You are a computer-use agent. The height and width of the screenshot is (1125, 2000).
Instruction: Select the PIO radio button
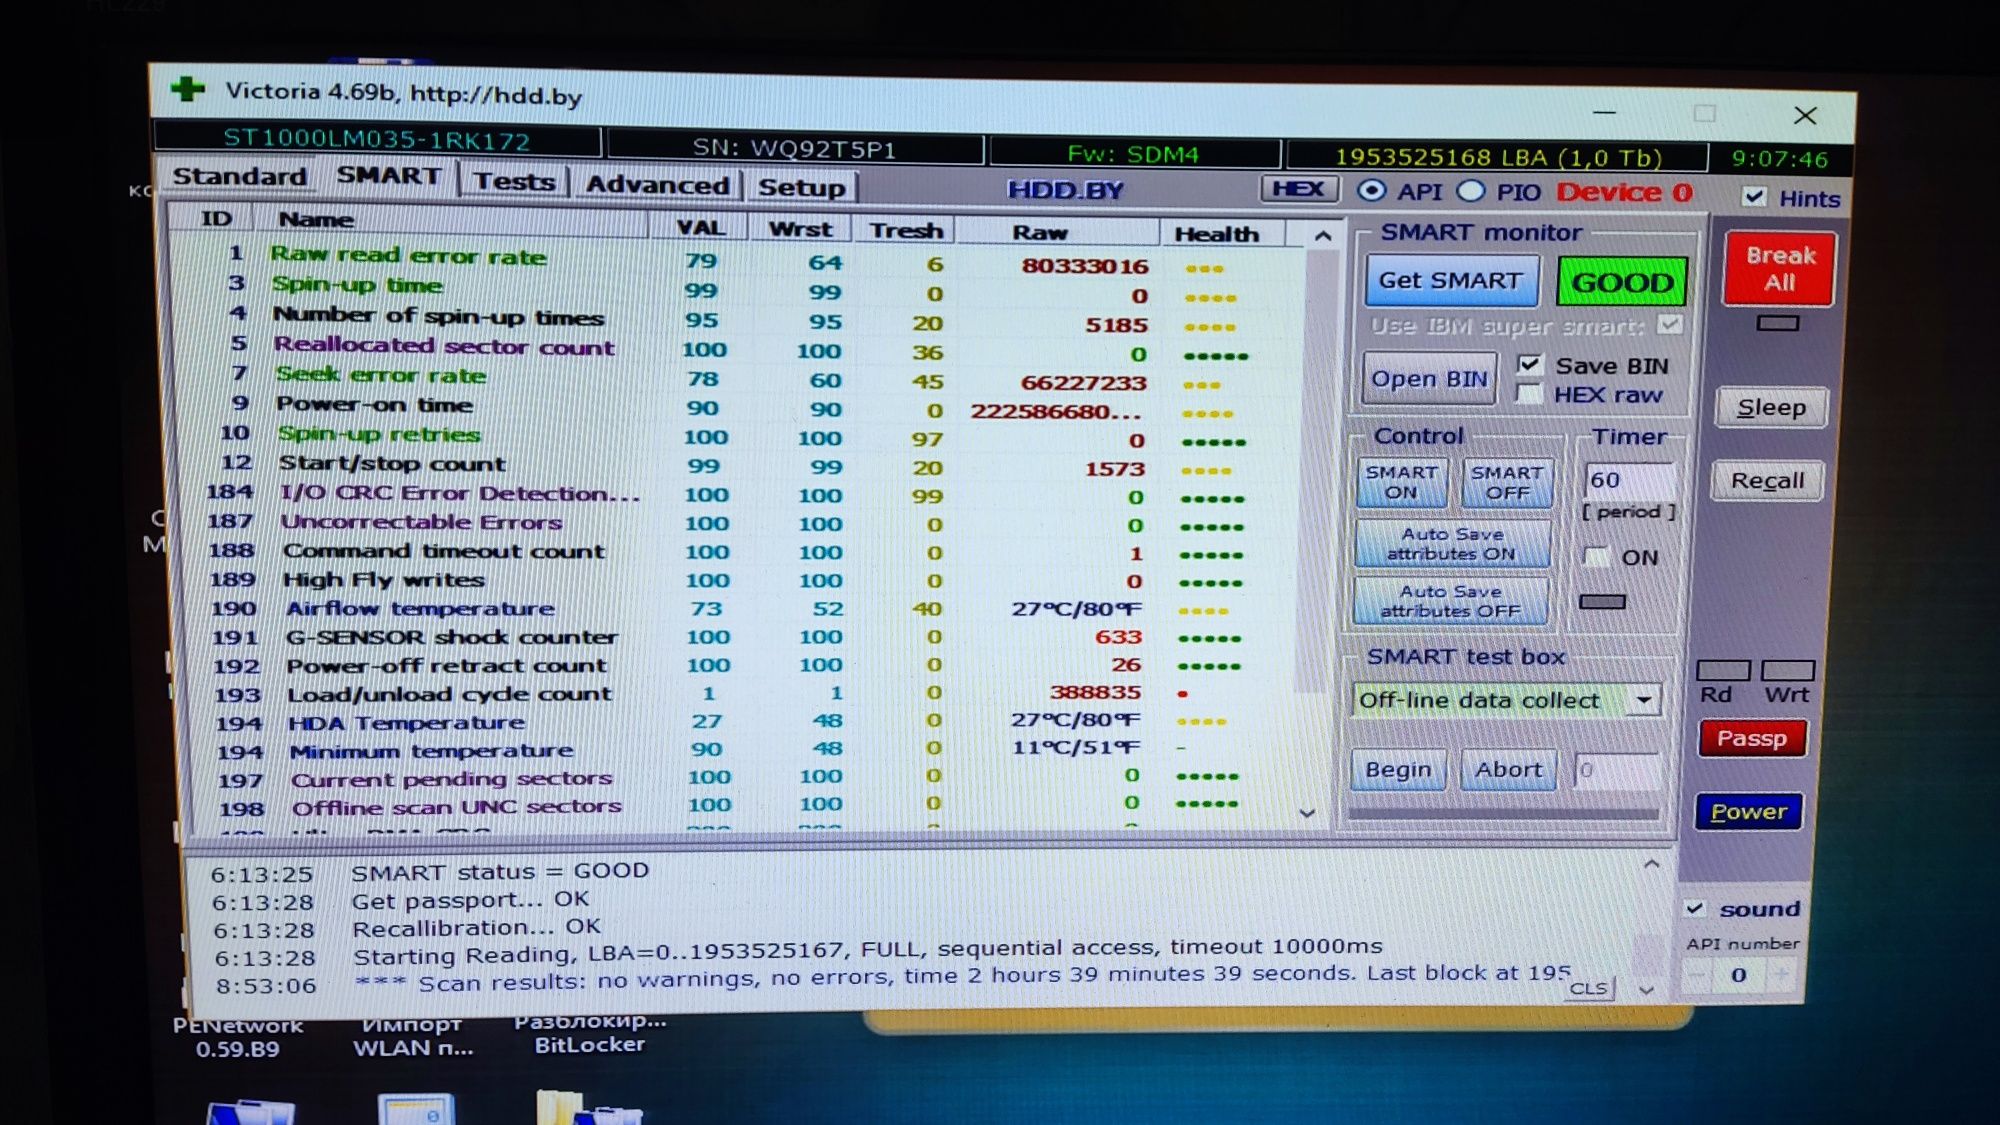[x=1470, y=191]
